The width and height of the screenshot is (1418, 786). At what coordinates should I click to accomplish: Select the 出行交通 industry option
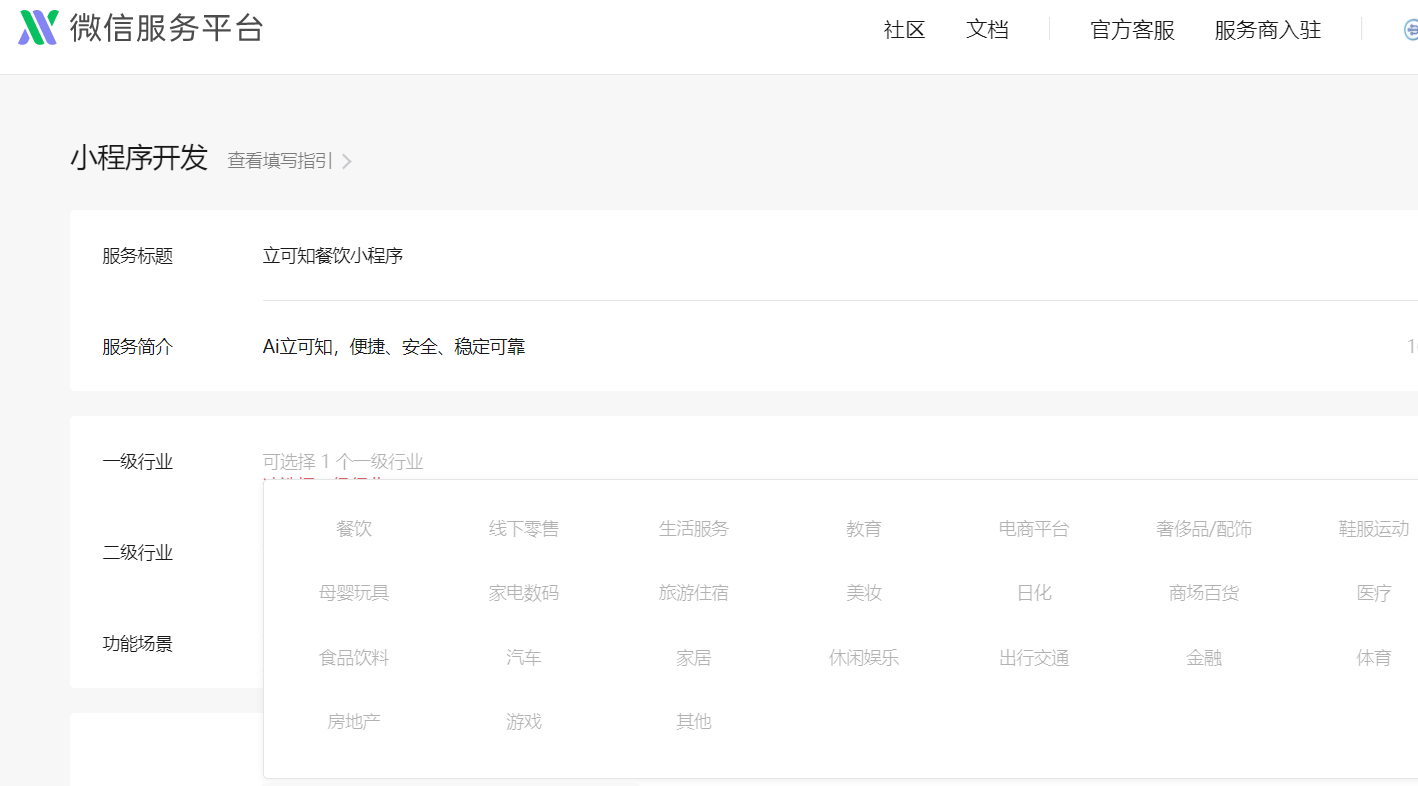1034,658
